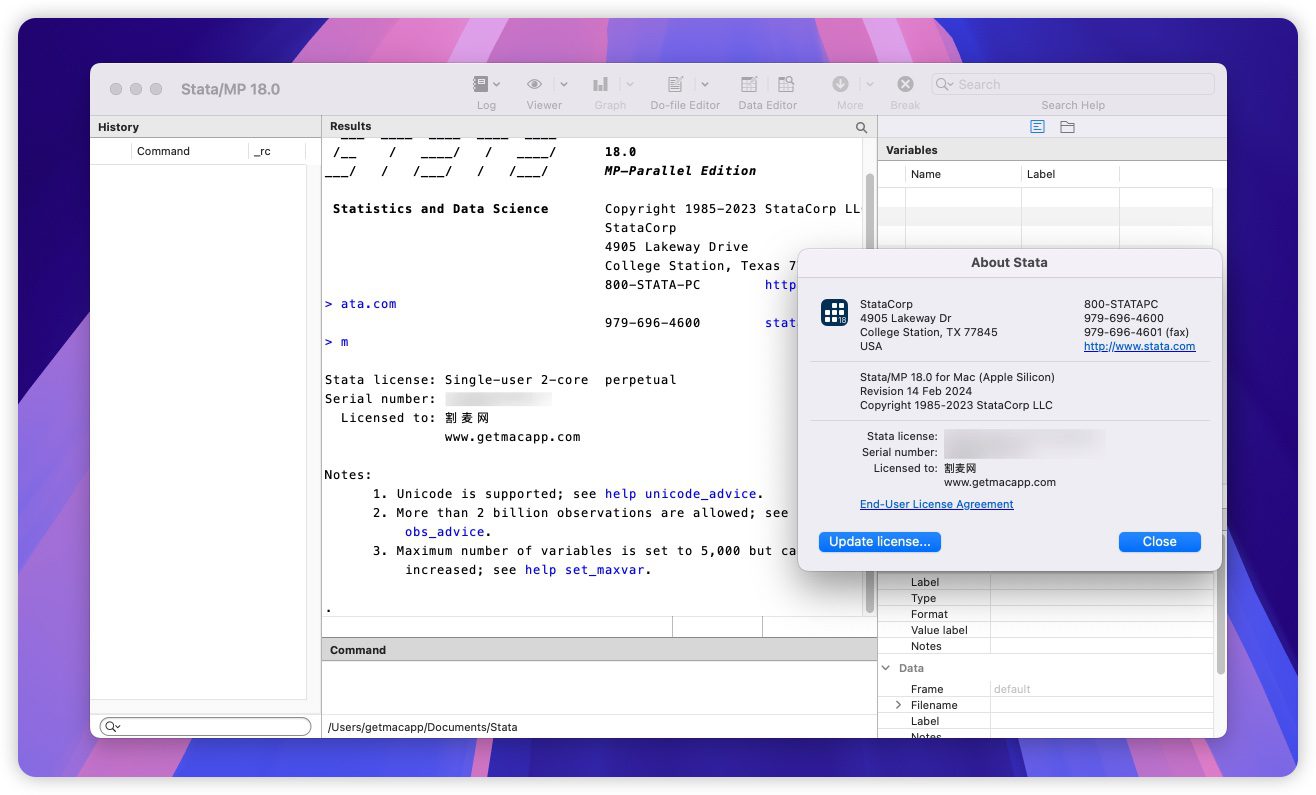
Task: Select the Format property row
Action: tap(1046, 614)
